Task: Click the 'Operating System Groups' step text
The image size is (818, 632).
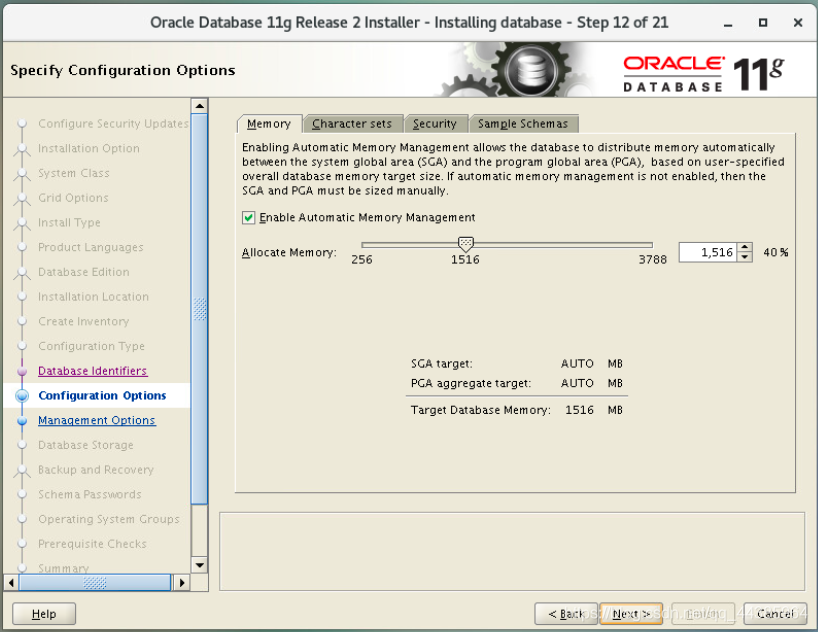Action: point(109,519)
